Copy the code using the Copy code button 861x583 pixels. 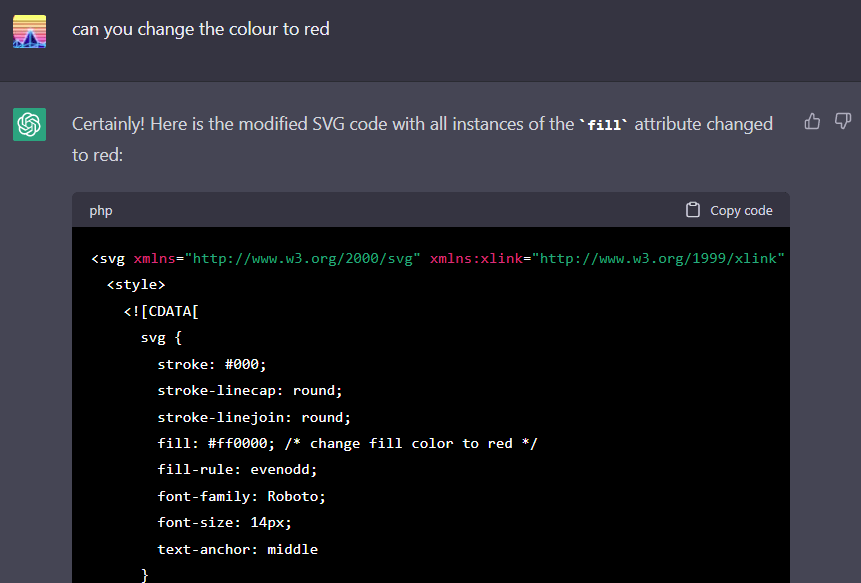[729, 210]
